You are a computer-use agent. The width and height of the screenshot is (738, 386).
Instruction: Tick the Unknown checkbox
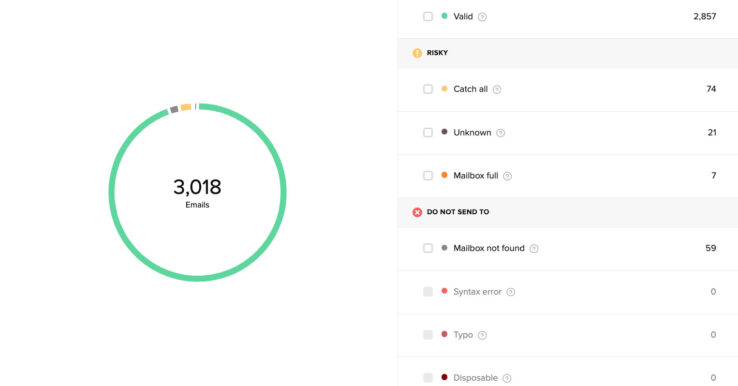click(428, 132)
